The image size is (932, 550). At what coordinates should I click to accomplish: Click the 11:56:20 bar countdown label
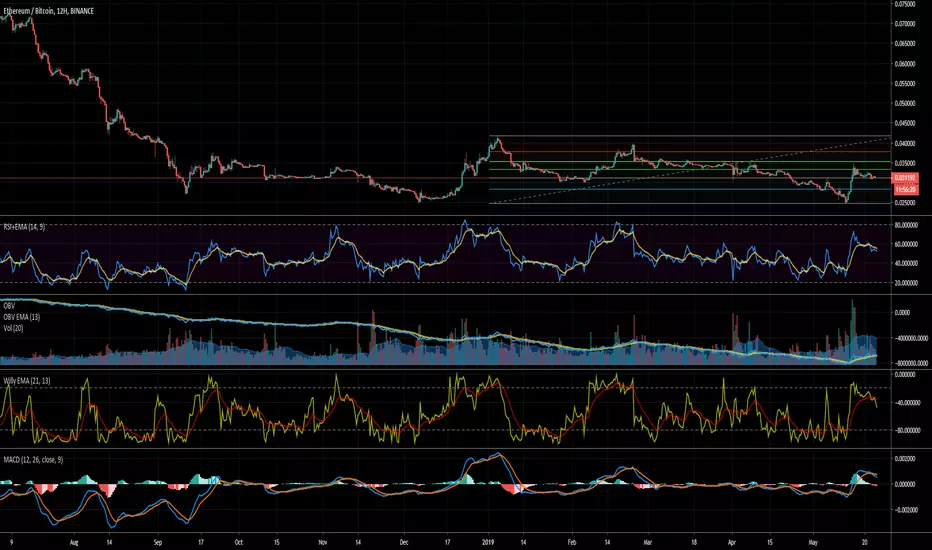905,190
